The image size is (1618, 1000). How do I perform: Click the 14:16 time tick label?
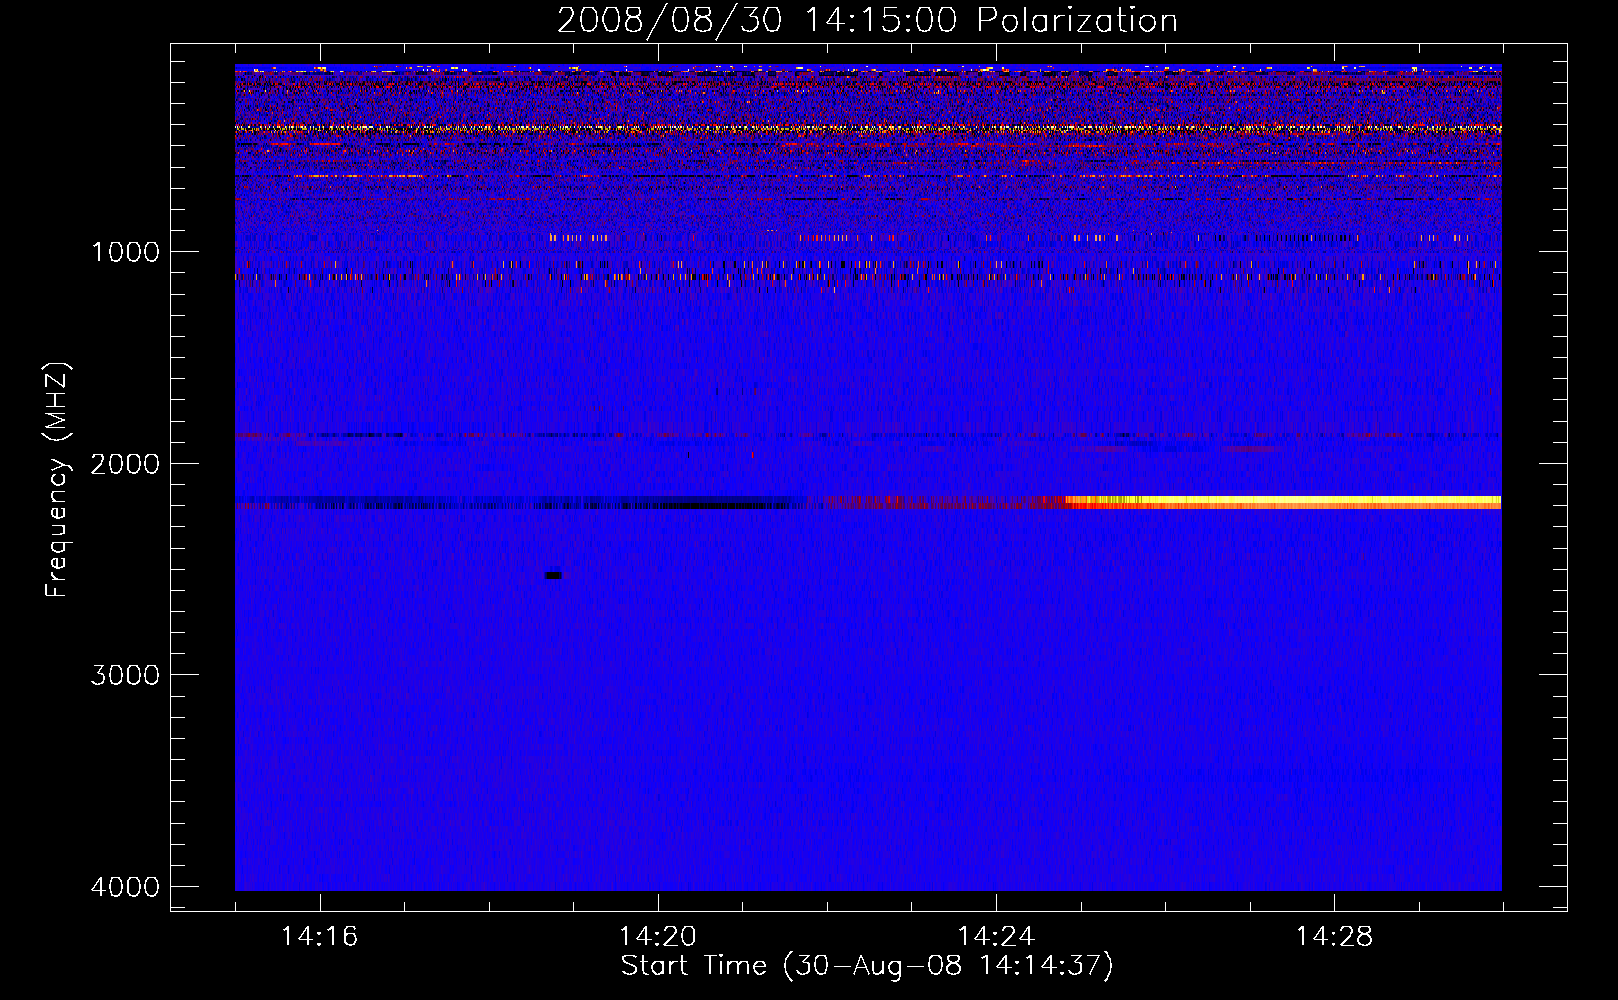point(319,937)
